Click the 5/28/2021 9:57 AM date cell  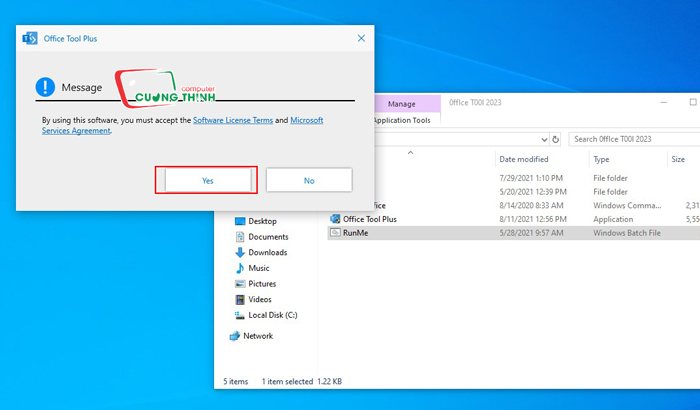pyautogui.click(x=531, y=233)
